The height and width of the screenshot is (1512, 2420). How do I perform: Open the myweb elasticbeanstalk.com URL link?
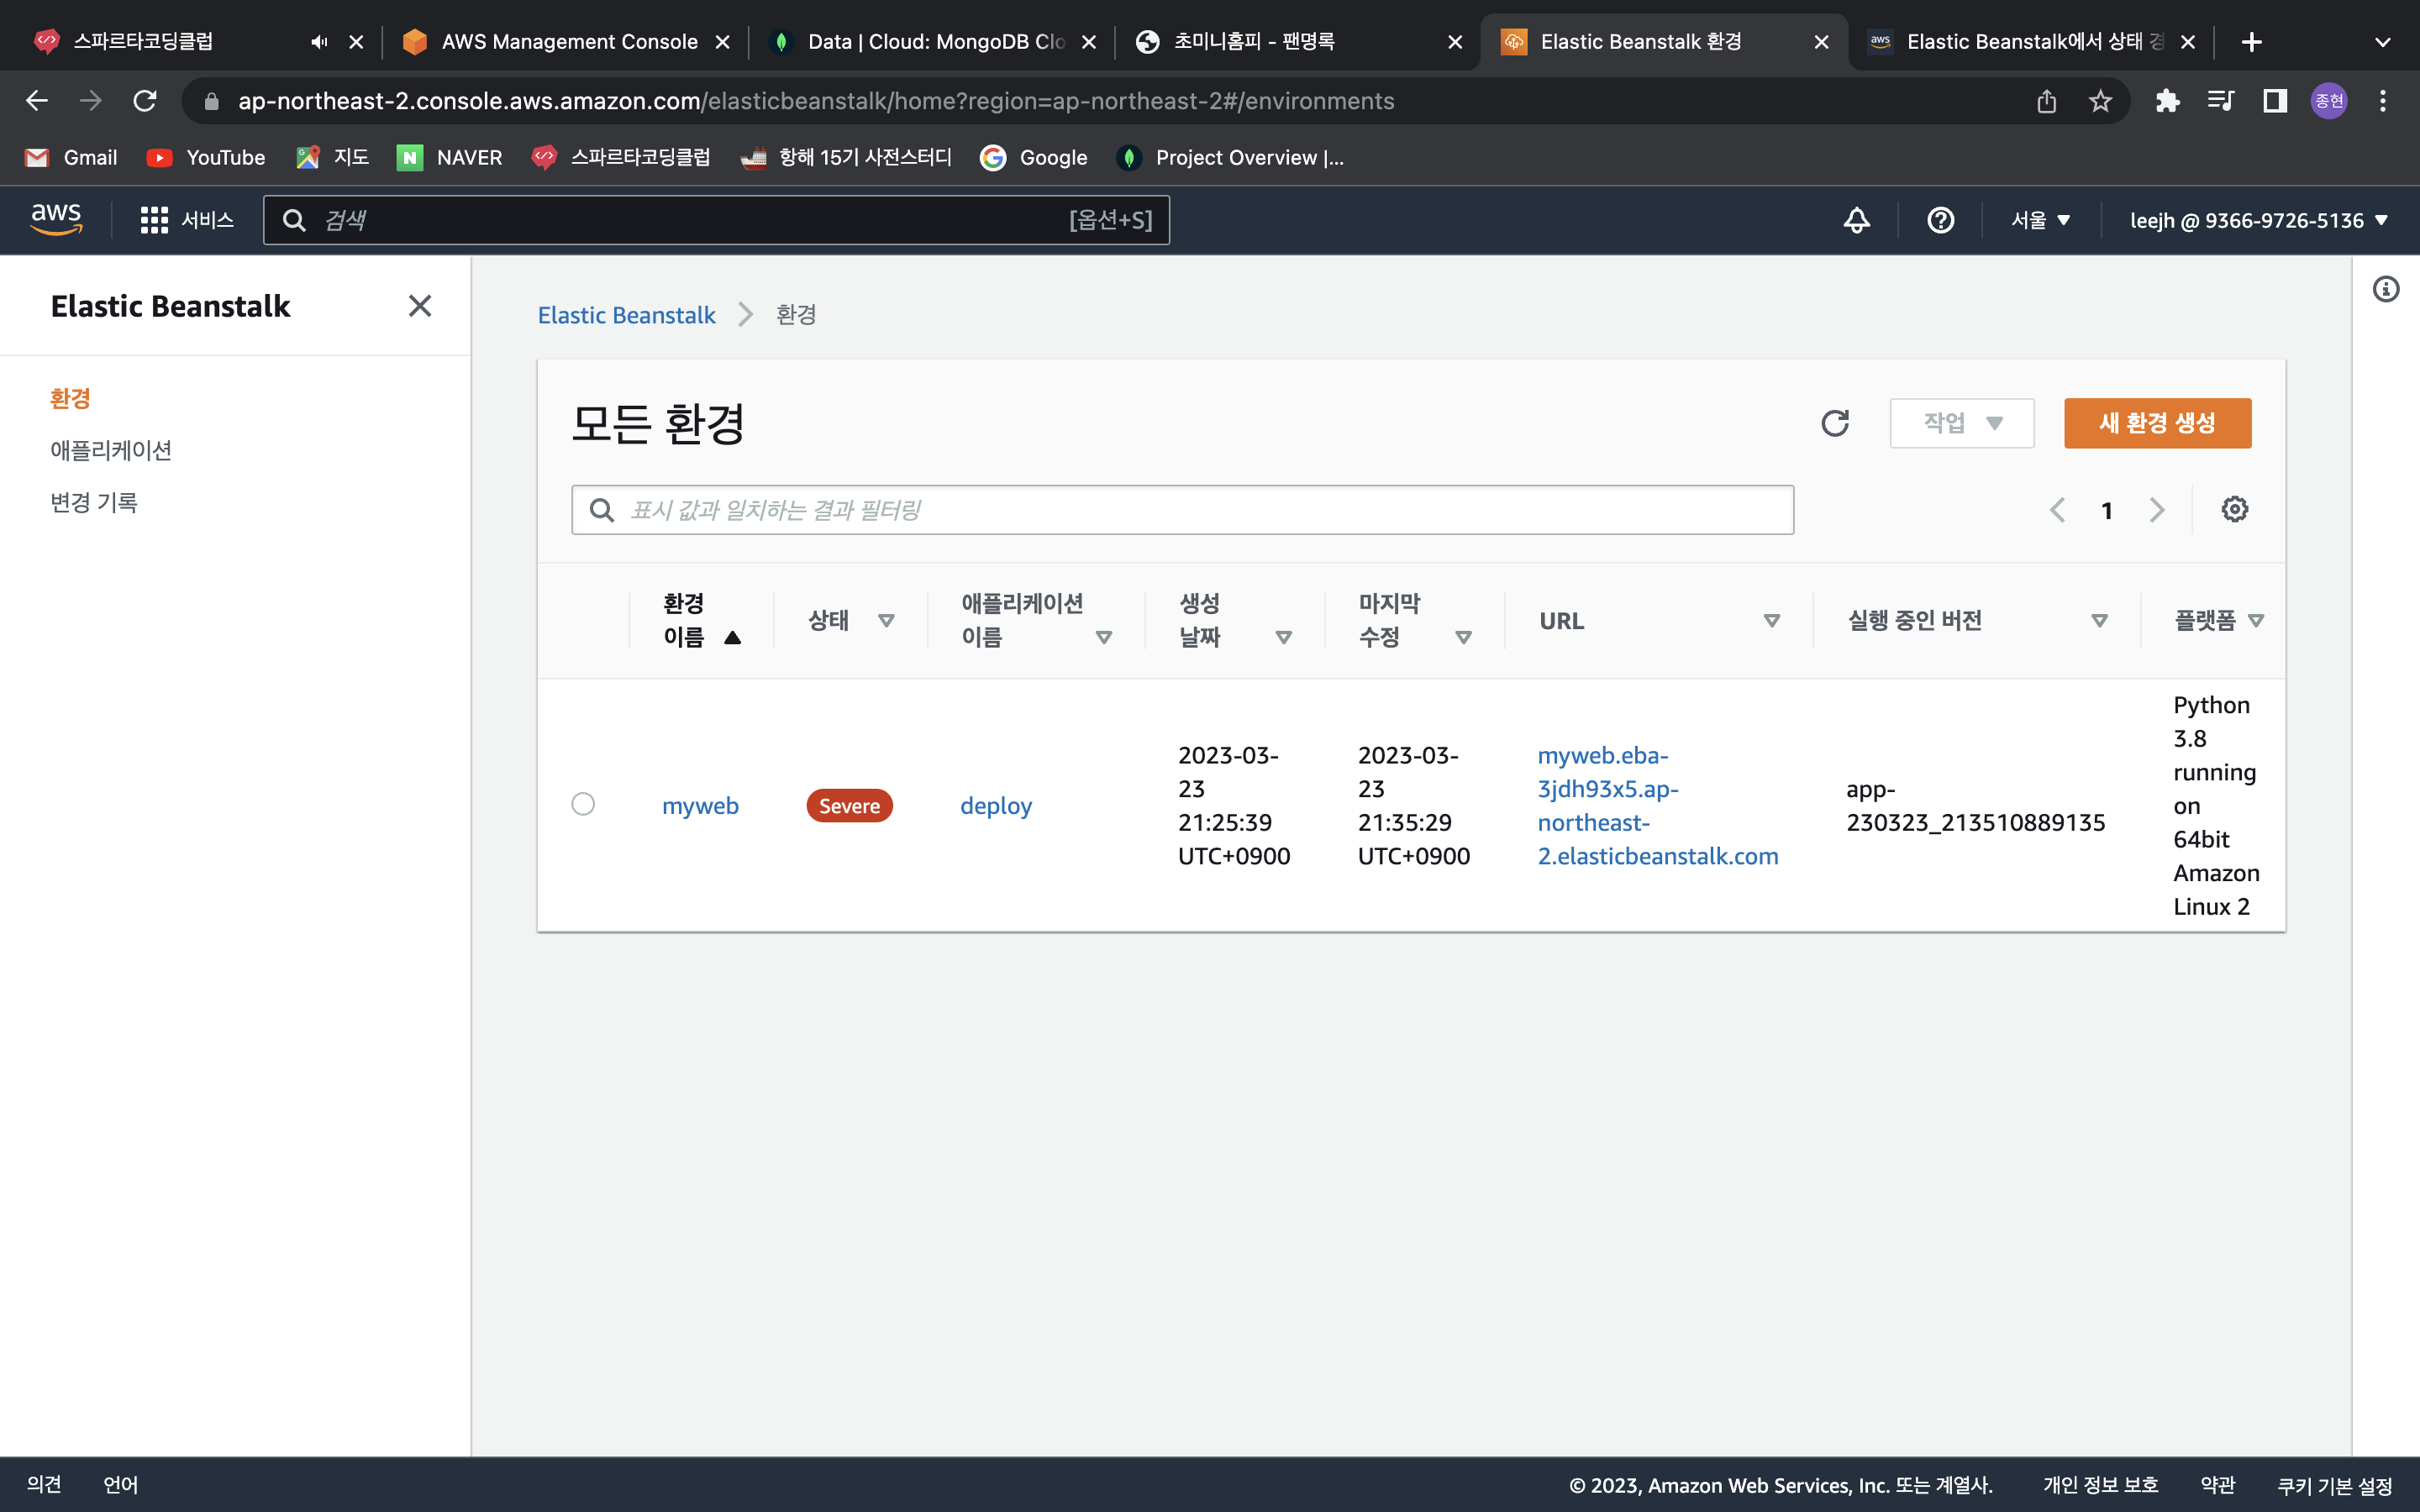tap(1658, 806)
